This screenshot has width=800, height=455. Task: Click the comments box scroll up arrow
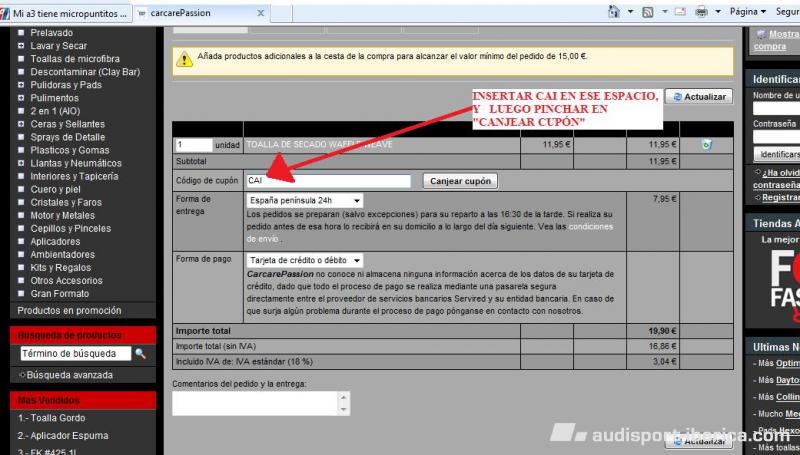point(344,397)
